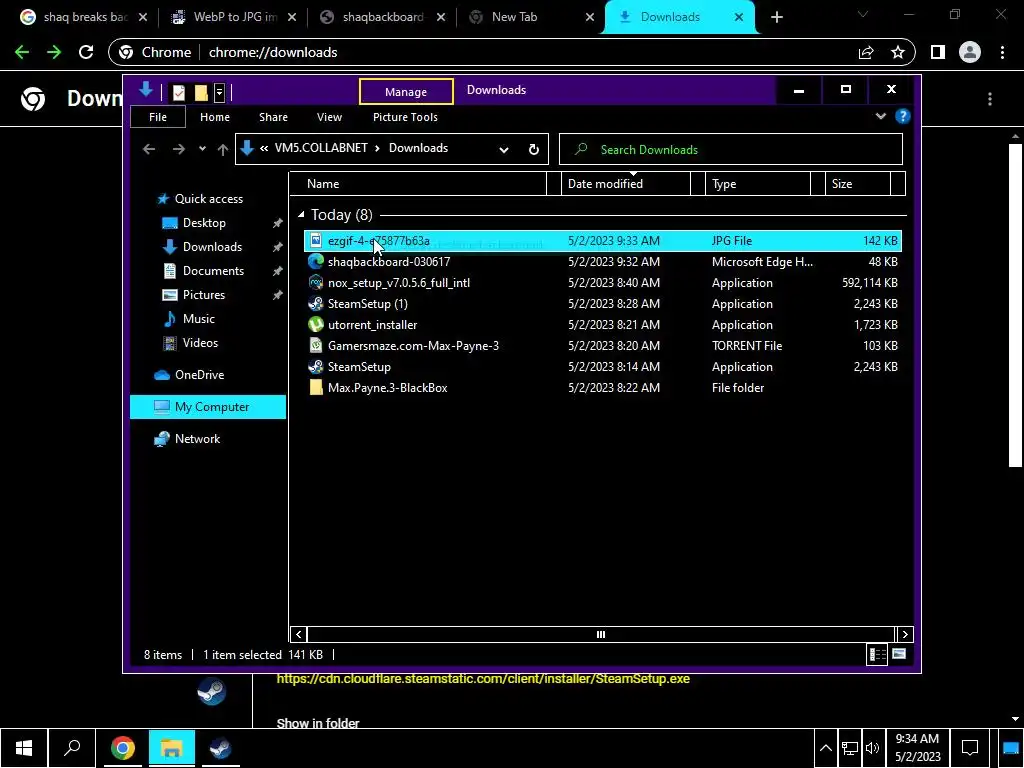Image resolution: width=1024 pixels, height=768 pixels.
Task: Expand the ribbon with the chevron
Action: point(880,116)
